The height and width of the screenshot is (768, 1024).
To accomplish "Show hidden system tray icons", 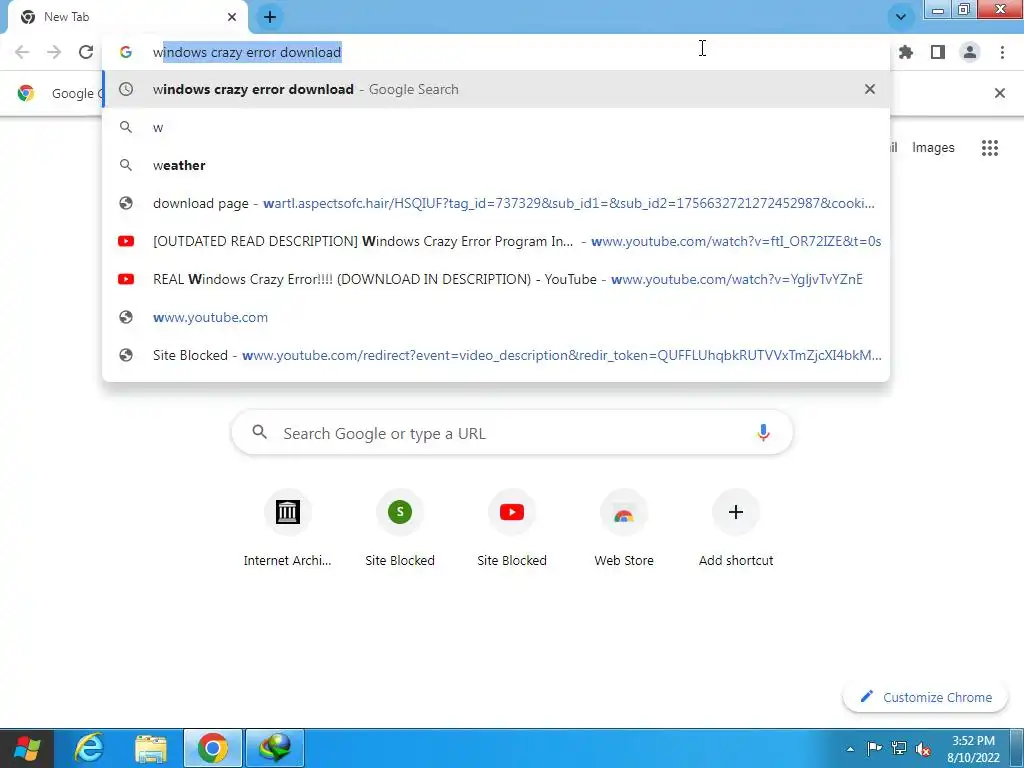I will pos(850,749).
